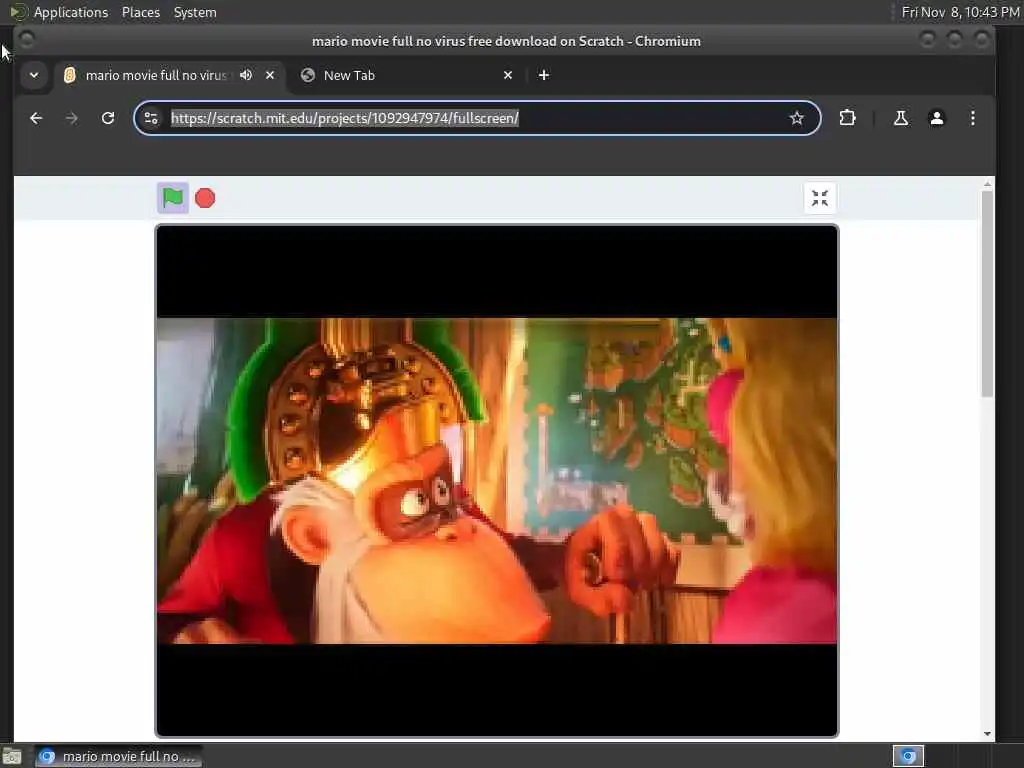Open the profile account icon

click(x=936, y=118)
